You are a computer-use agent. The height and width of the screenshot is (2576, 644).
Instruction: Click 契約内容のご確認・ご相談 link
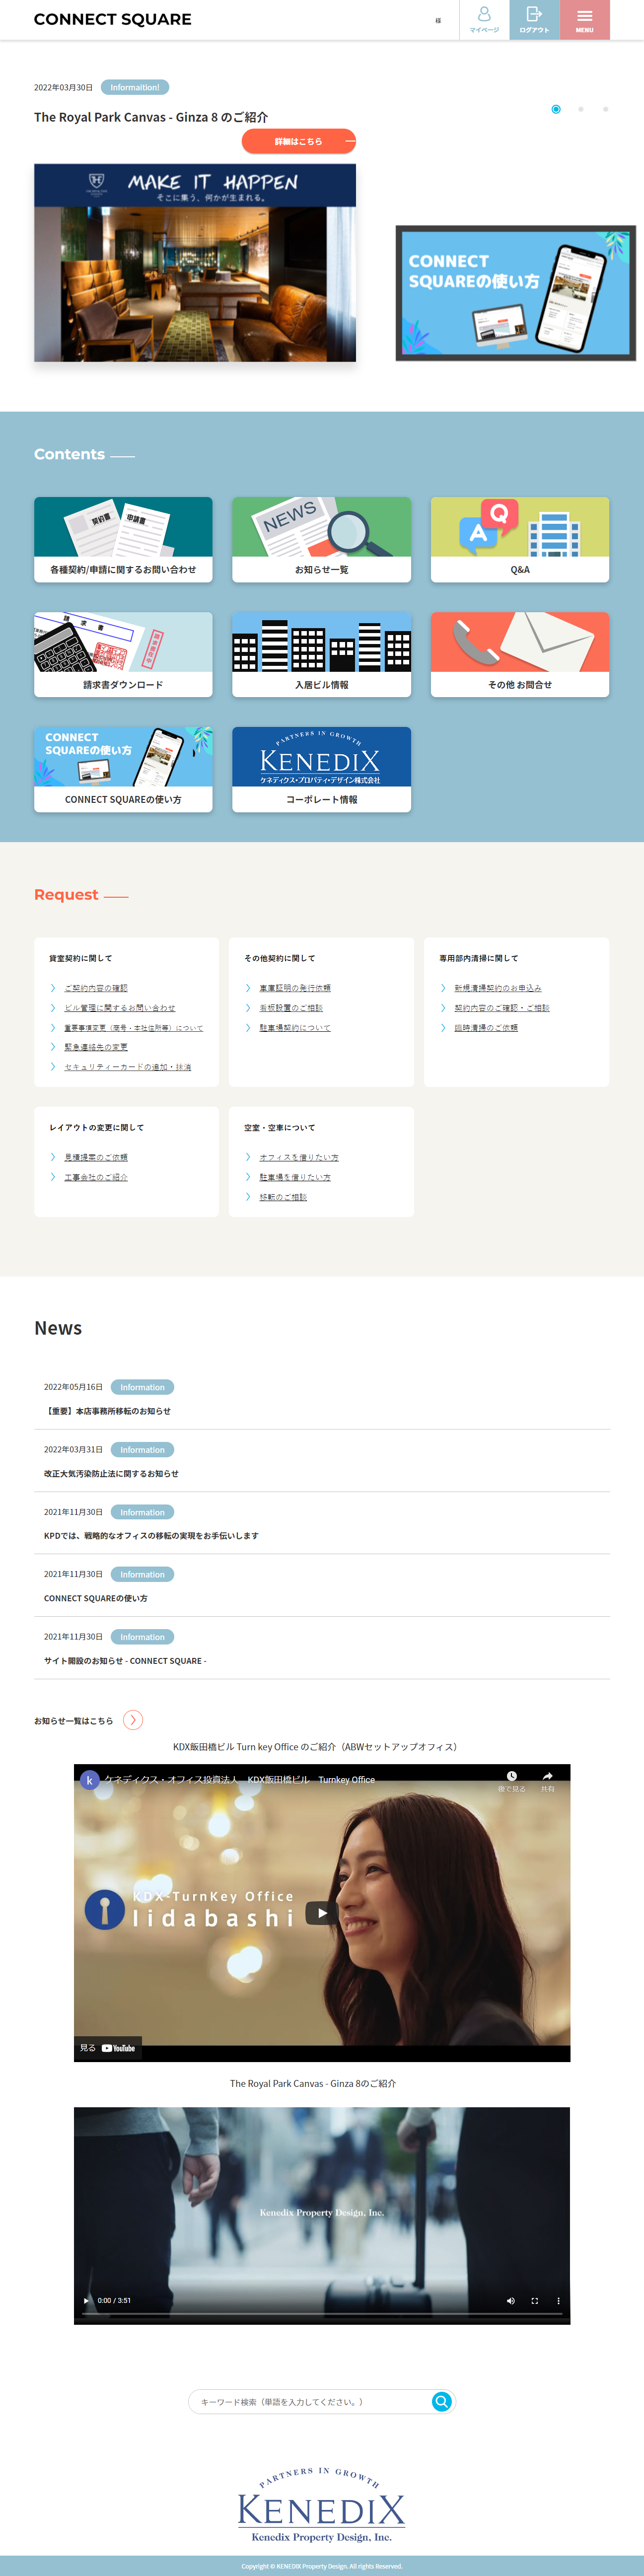[502, 1008]
